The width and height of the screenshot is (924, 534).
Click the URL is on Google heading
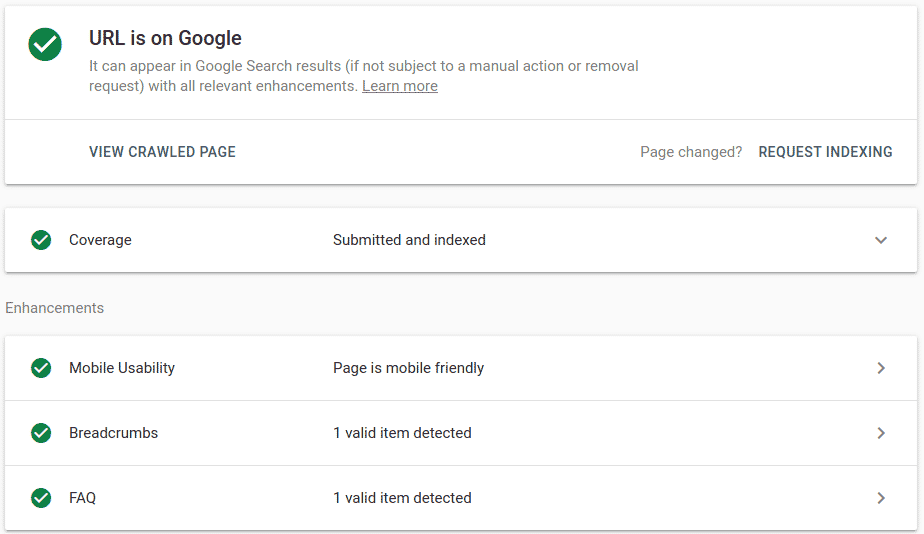click(165, 39)
